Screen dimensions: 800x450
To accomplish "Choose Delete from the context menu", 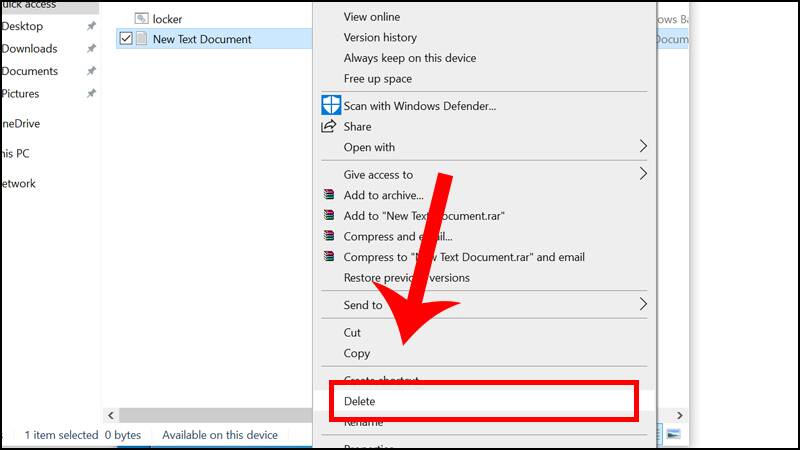I will (360, 401).
